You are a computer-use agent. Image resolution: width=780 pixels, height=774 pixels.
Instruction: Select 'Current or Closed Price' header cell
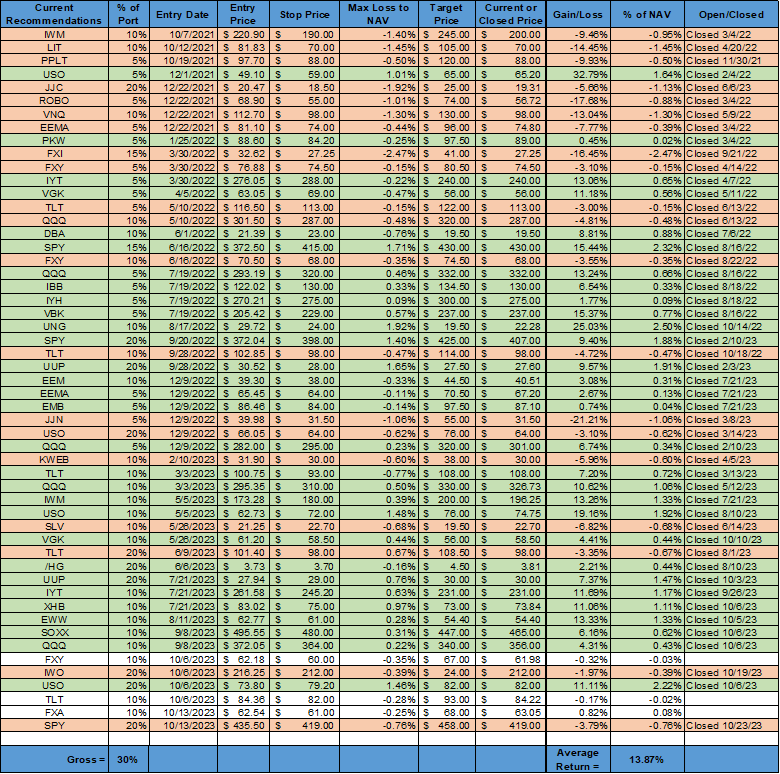pyautogui.click(x=510, y=14)
